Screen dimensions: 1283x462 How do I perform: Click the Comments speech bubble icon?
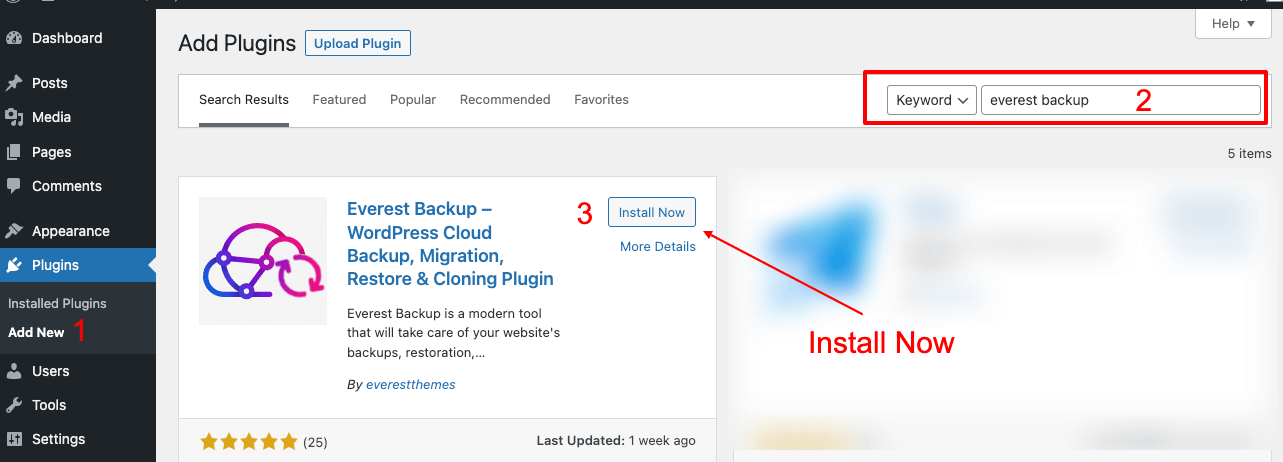(x=14, y=186)
